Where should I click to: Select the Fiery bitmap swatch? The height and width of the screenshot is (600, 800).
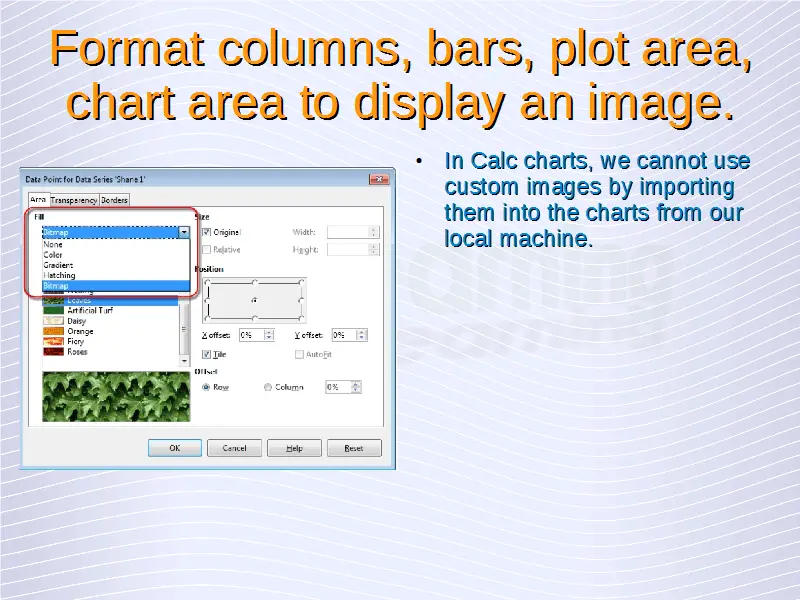point(77,341)
